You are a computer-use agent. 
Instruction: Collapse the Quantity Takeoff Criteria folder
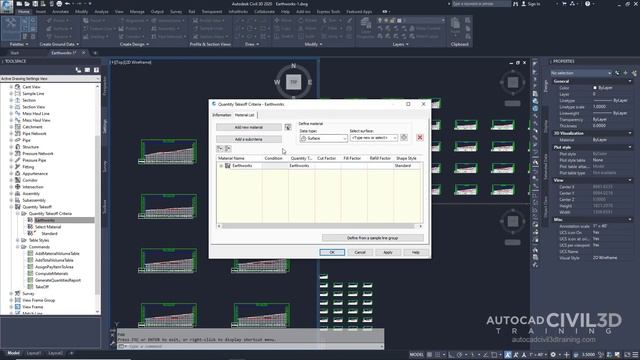[18, 213]
